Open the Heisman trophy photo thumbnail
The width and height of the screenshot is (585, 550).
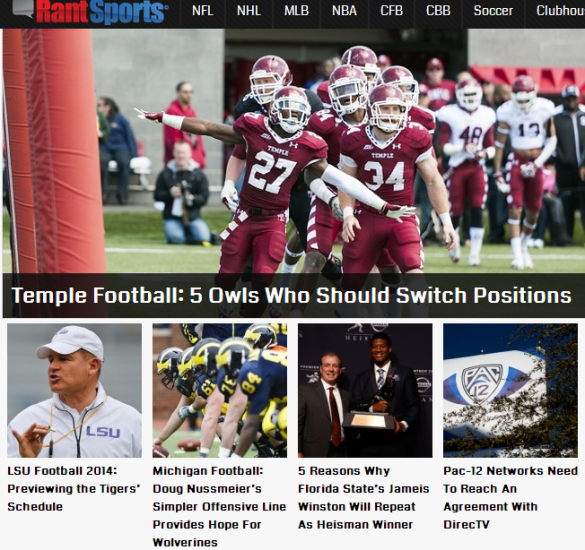(x=365, y=390)
